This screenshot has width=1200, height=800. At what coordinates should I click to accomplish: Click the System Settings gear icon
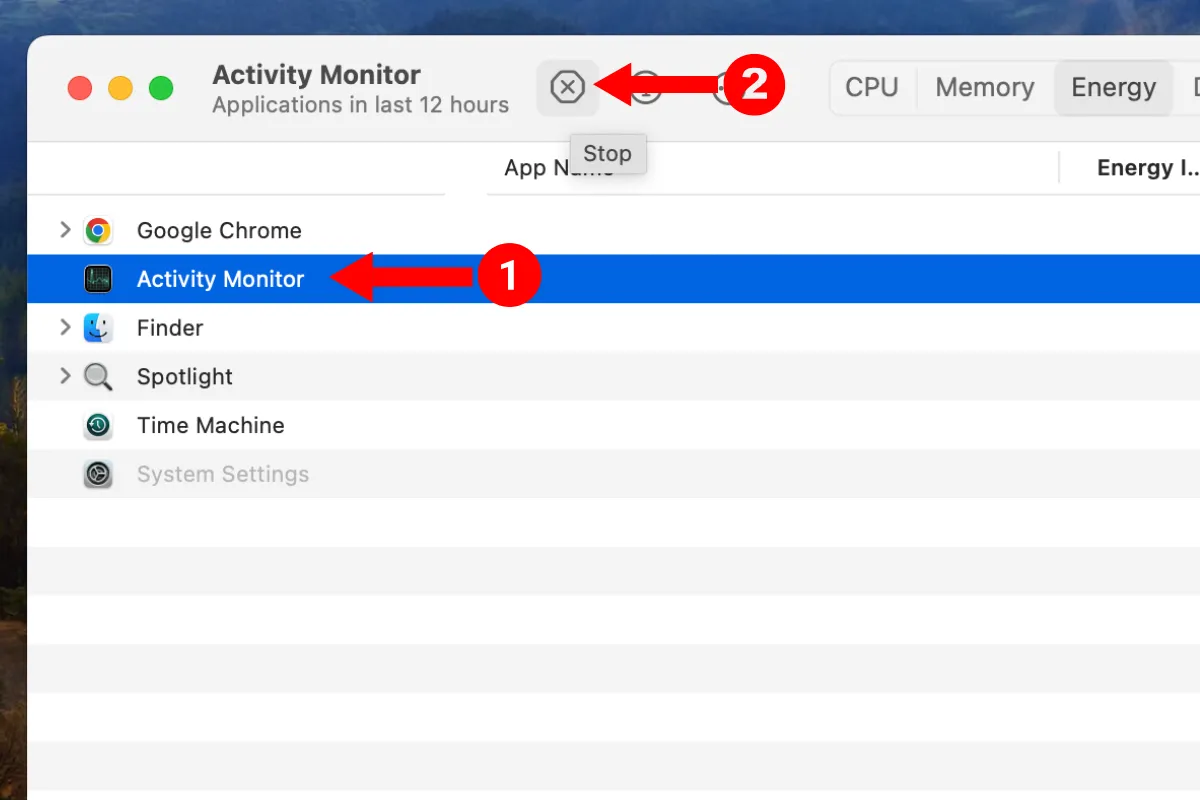coord(98,474)
